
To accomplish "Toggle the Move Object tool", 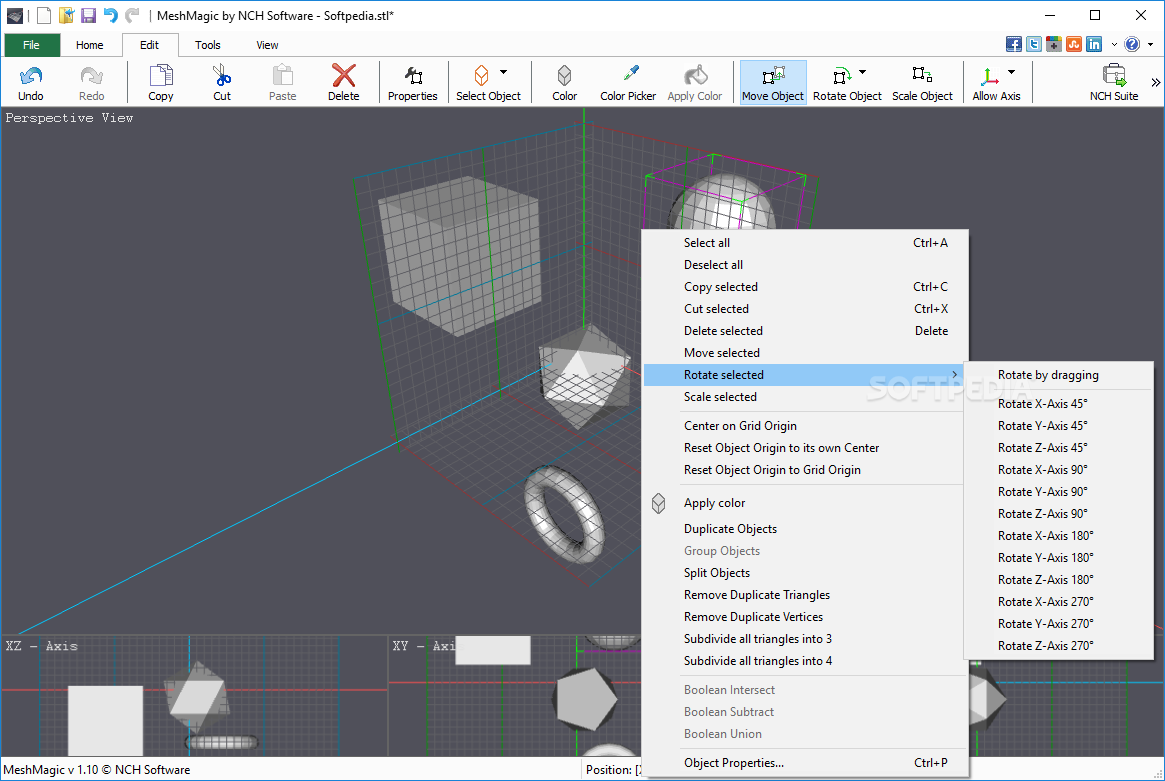I will coord(773,82).
